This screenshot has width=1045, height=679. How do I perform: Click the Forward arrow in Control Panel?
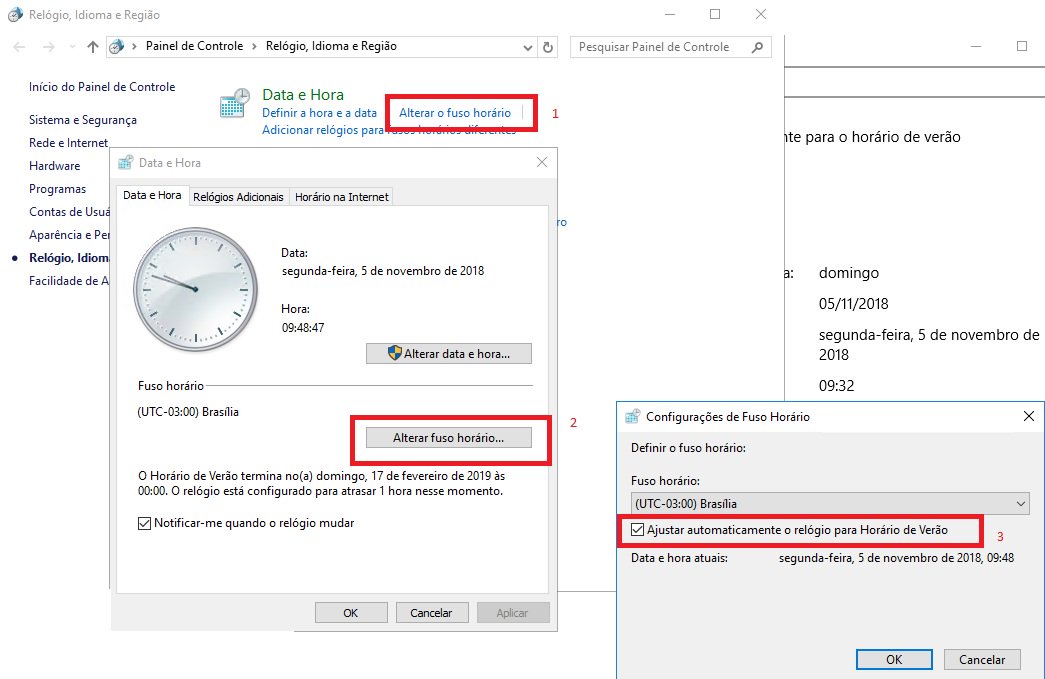pos(49,47)
